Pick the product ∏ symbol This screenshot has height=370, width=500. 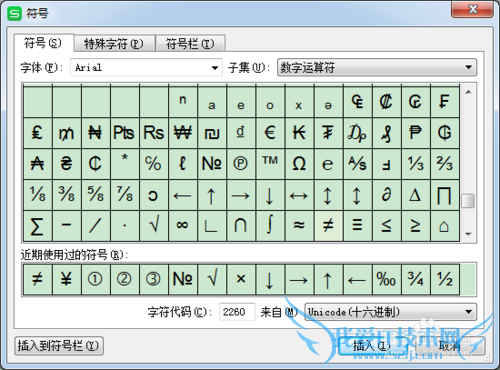tap(445, 195)
